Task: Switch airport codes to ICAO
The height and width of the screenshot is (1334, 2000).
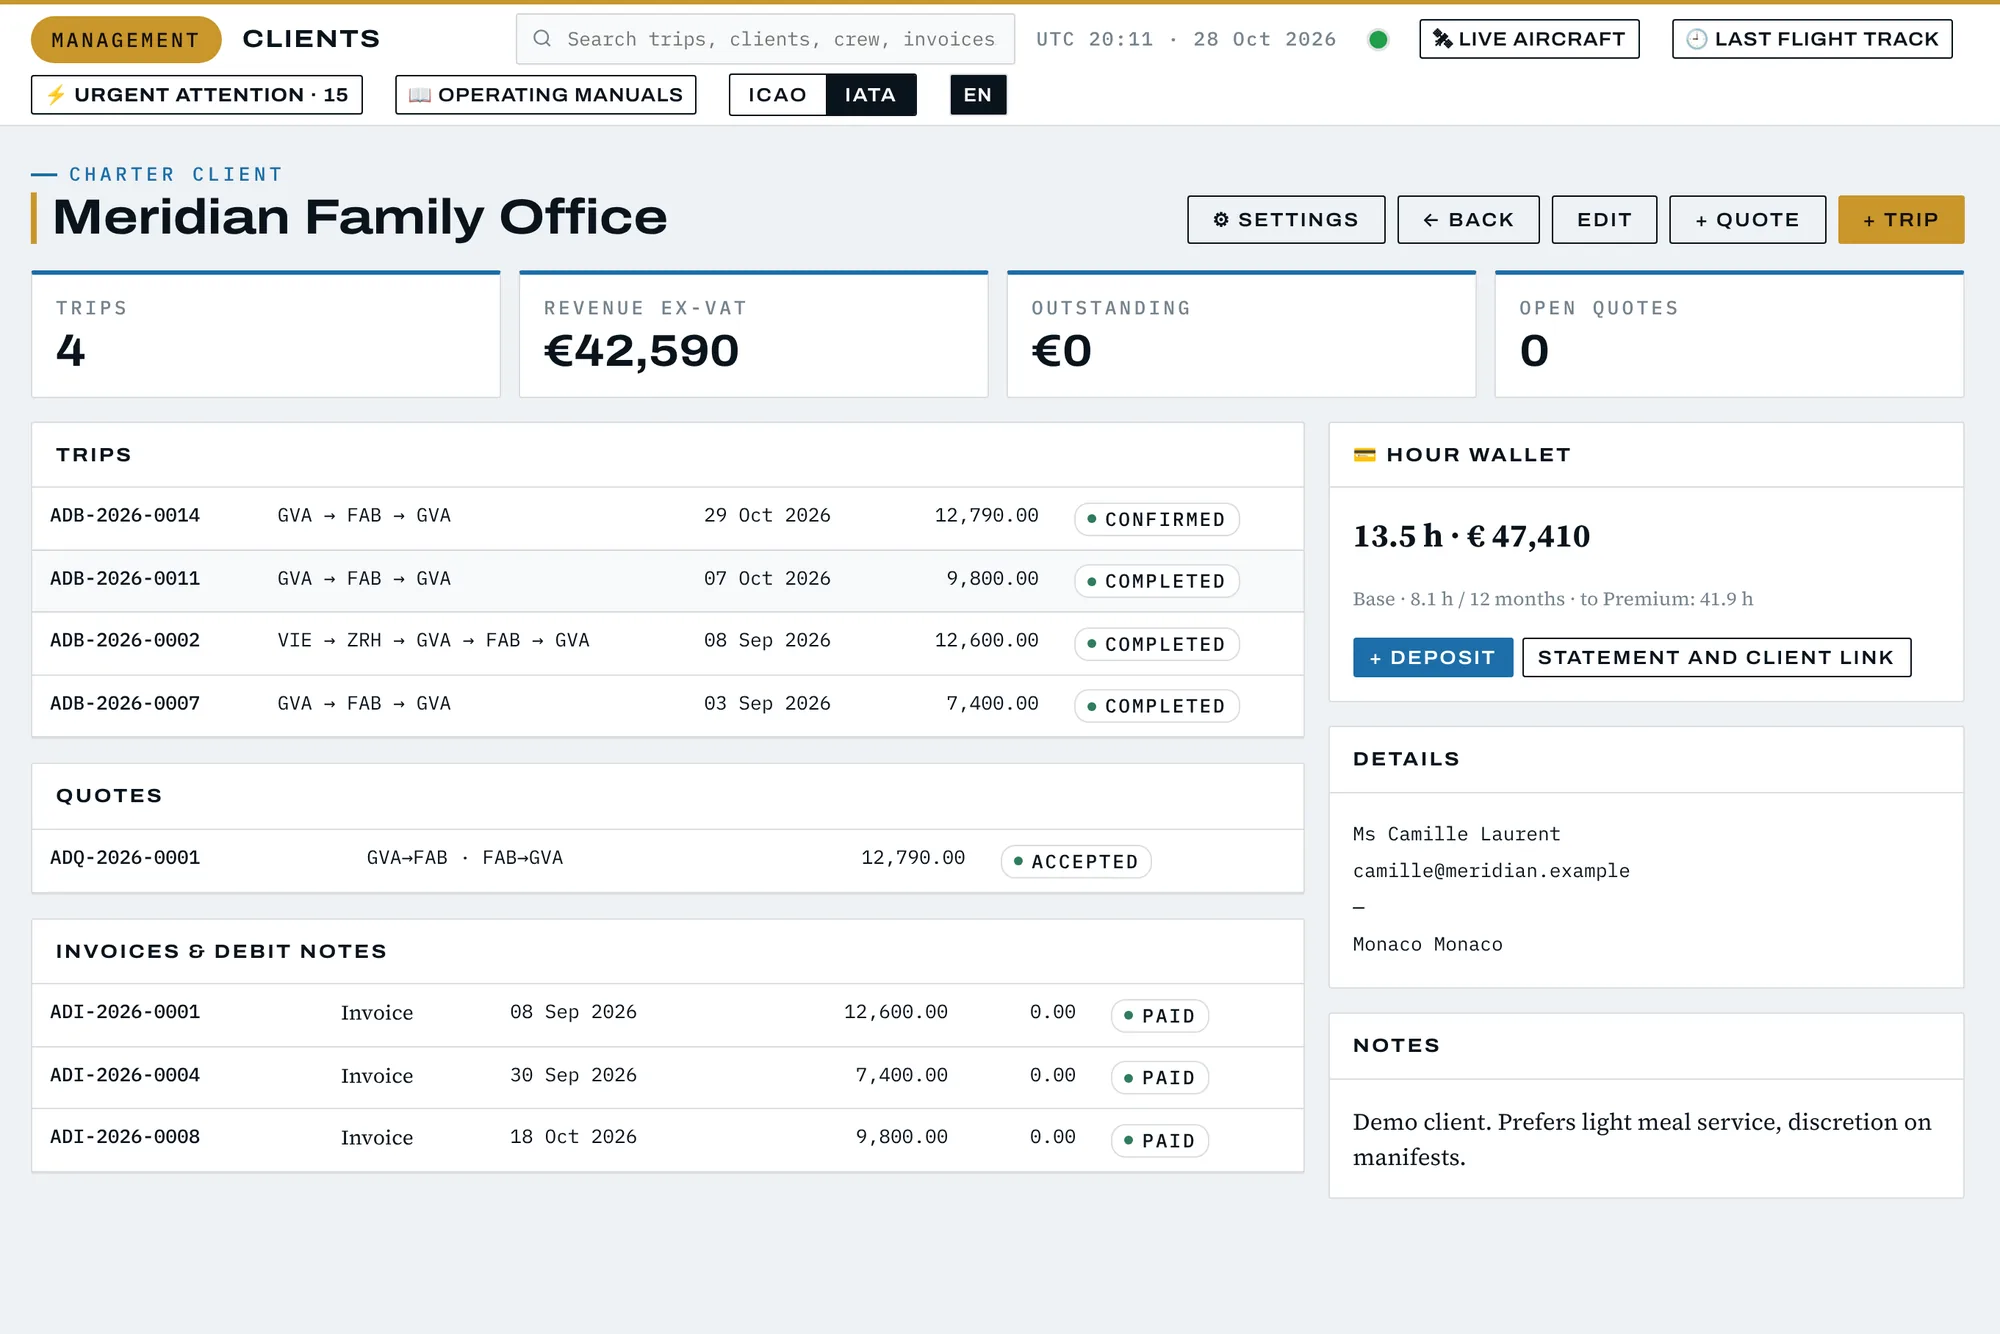Action: coord(777,95)
